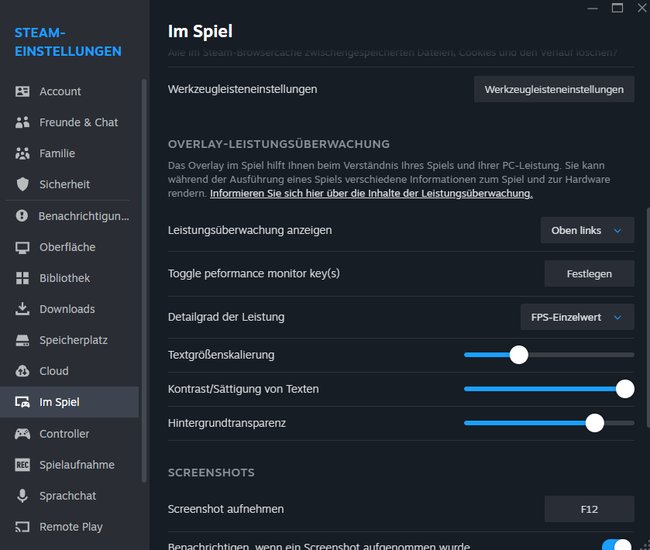The width and height of the screenshot is (650, 550).
Task: Click the STEAM-EINSTELLUNGEN title
Action: pos(68,42)
